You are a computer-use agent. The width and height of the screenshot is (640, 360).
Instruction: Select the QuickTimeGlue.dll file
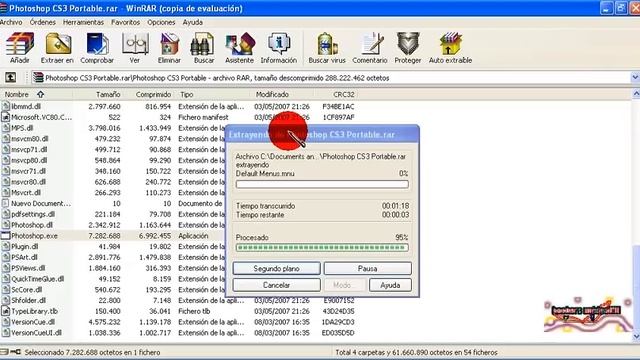[38, 279]
